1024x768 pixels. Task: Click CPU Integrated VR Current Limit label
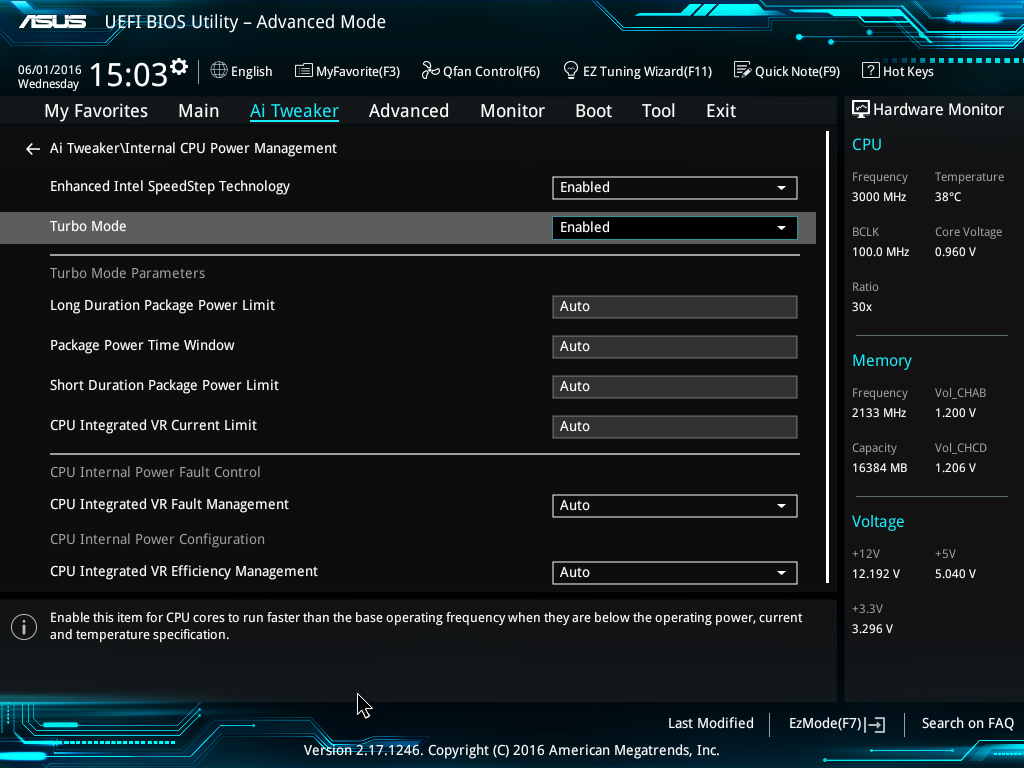(153, 425)
